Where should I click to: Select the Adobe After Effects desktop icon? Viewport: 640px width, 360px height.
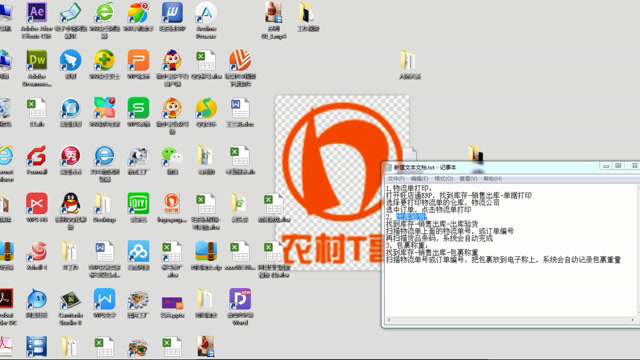point(37,19)
